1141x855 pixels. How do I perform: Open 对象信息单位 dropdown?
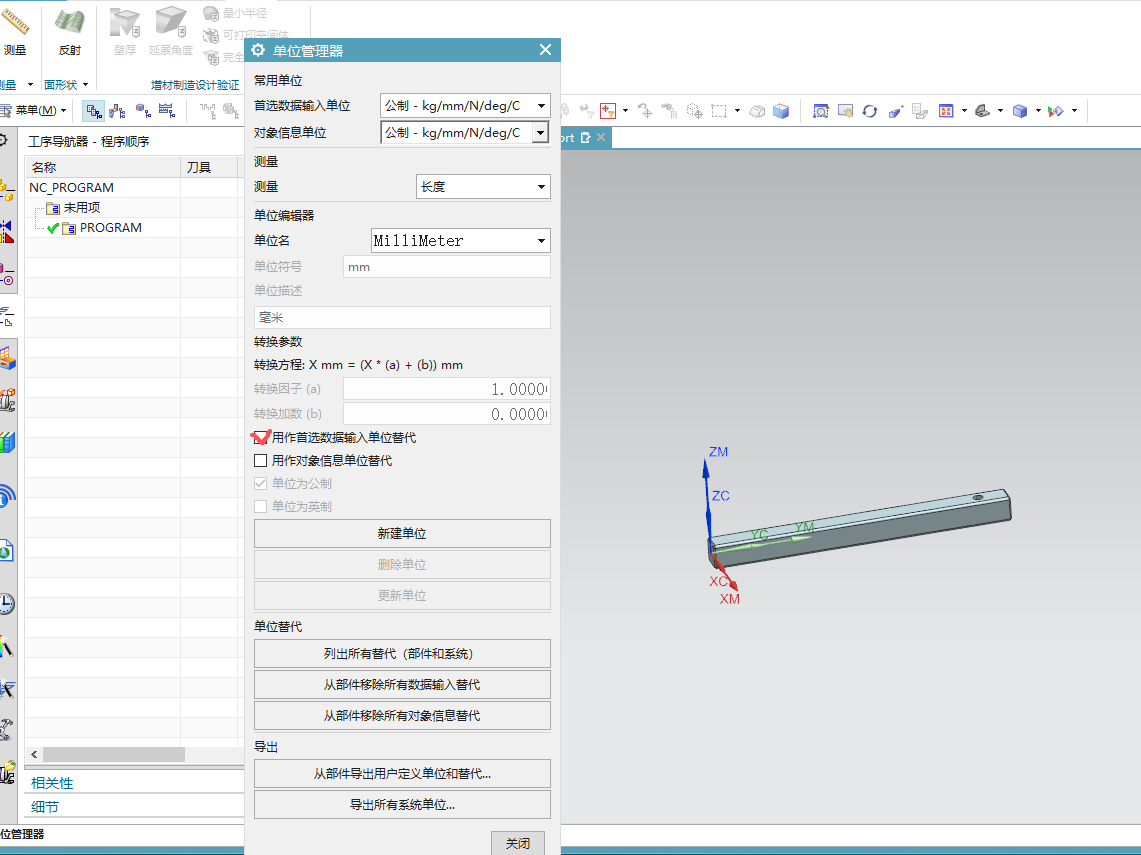point(465,132)
